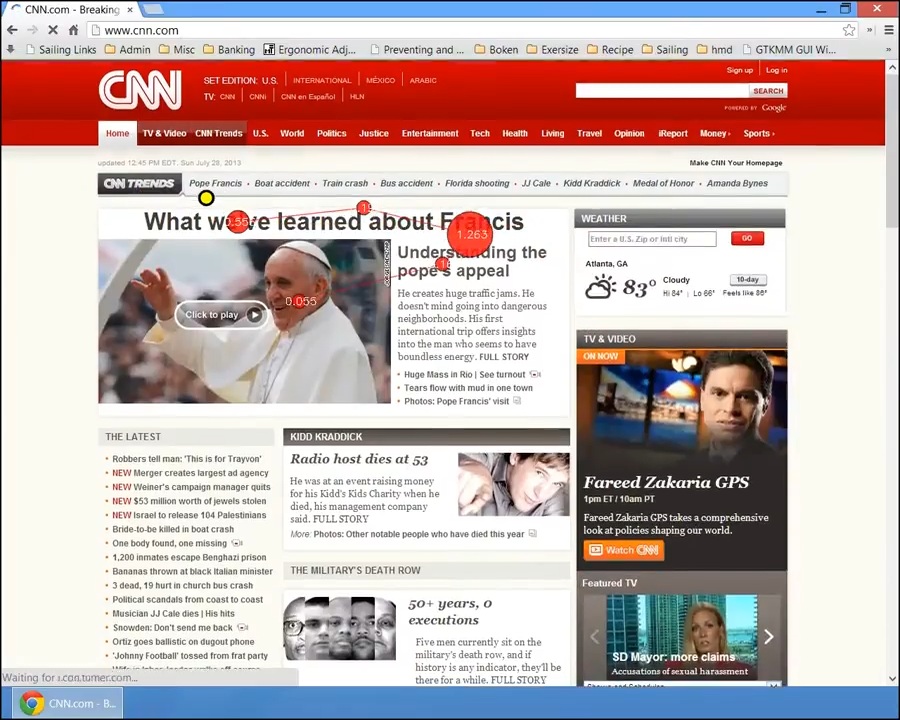Open the hmd bookmarks folder
This screenshot has width=900, height=720.
pyautogui.click(x=715, y=50)
